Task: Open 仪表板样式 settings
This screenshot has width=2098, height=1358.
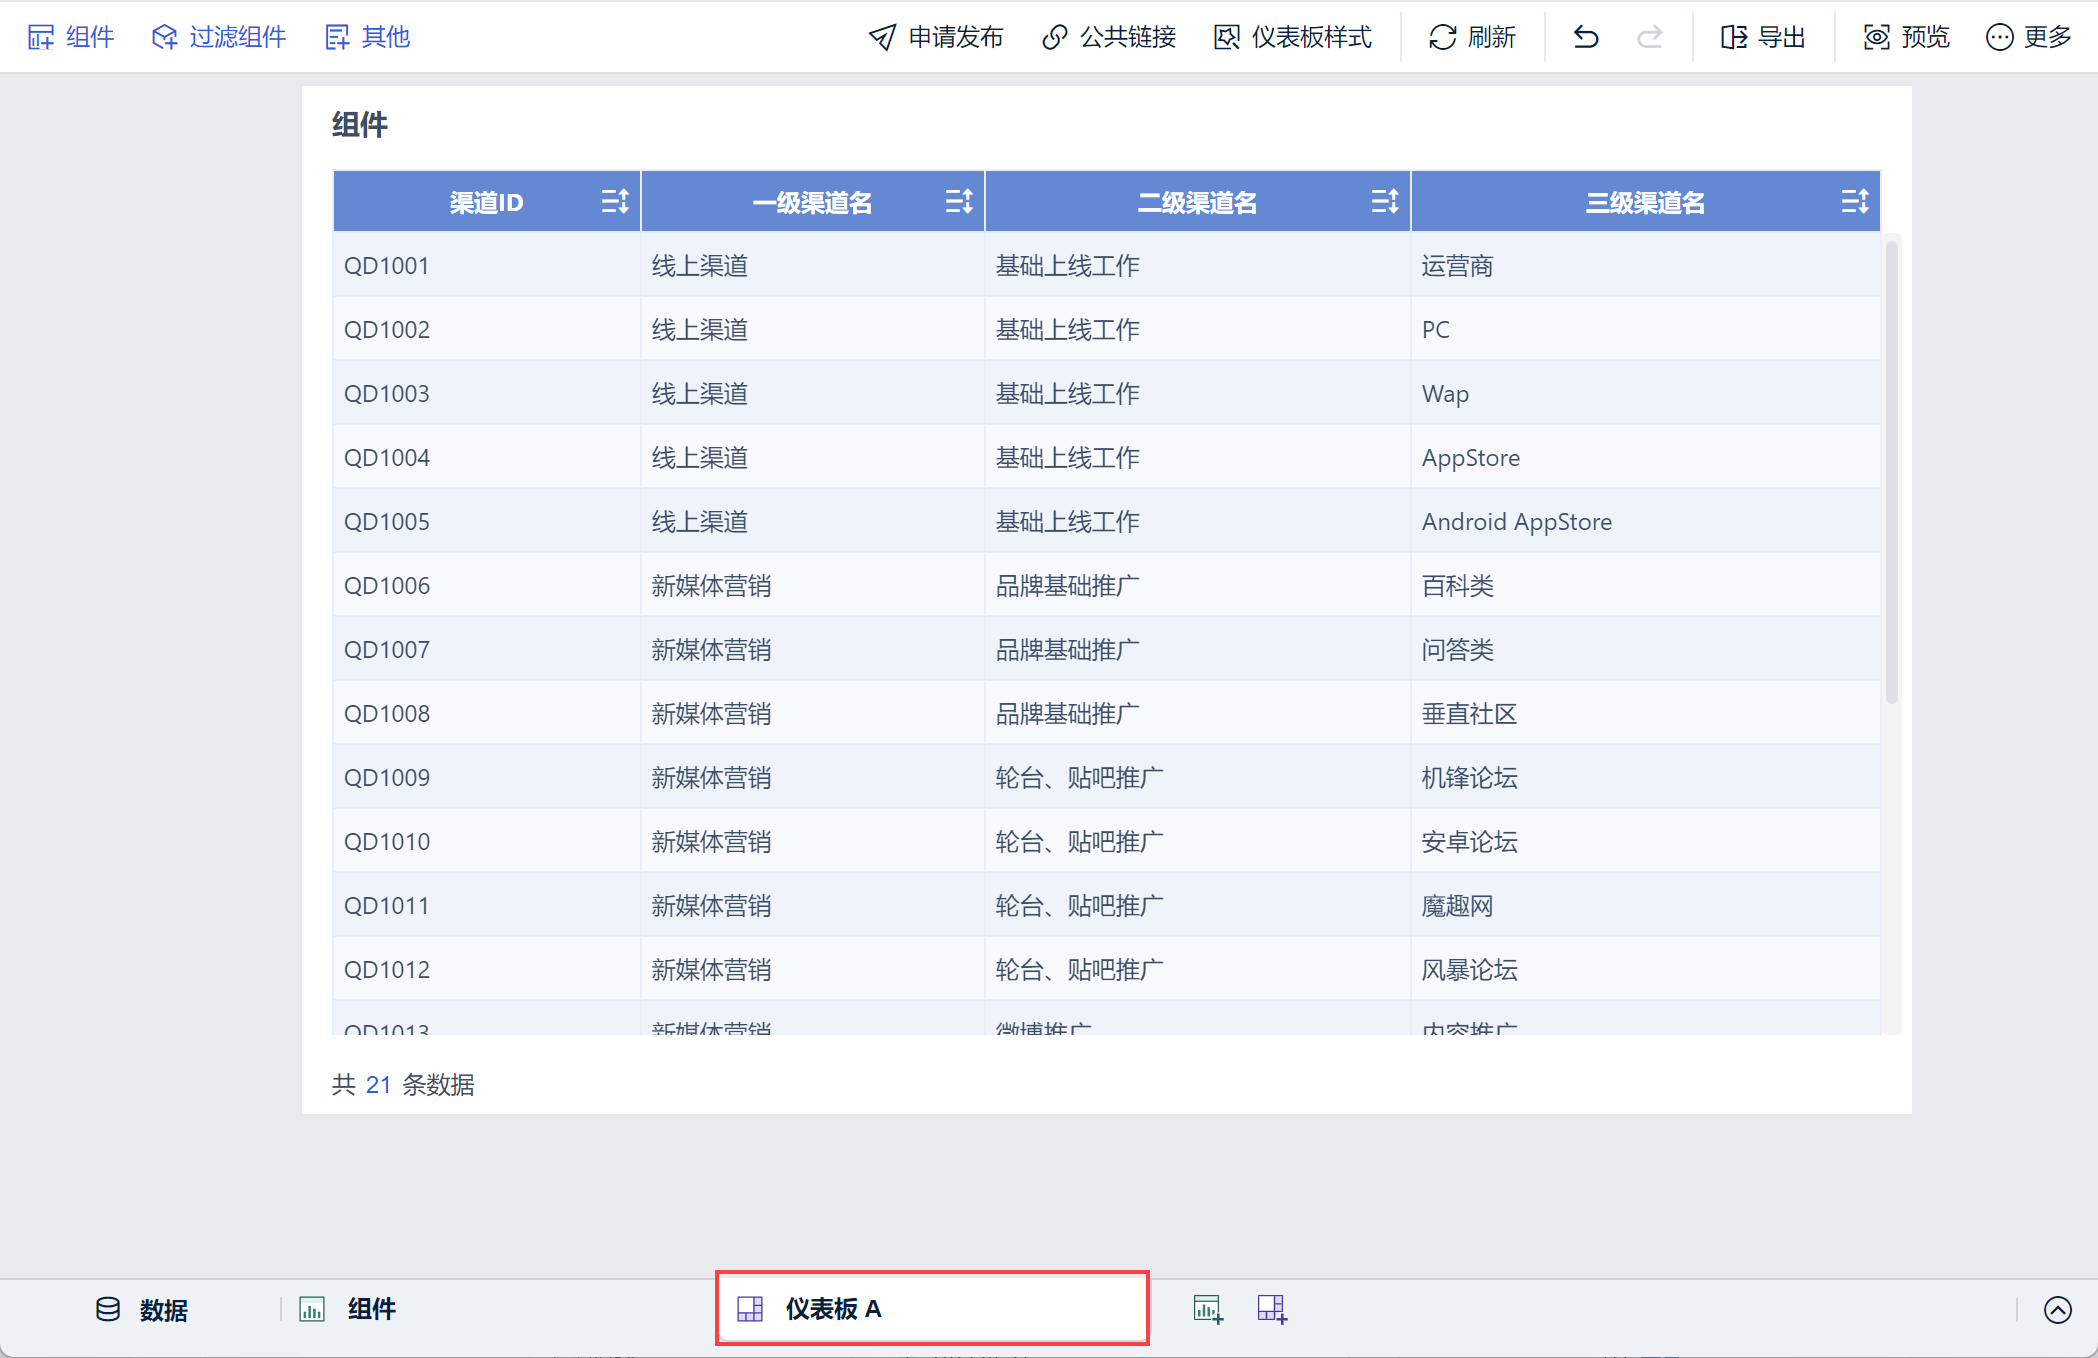Action: coord(1293,37)
